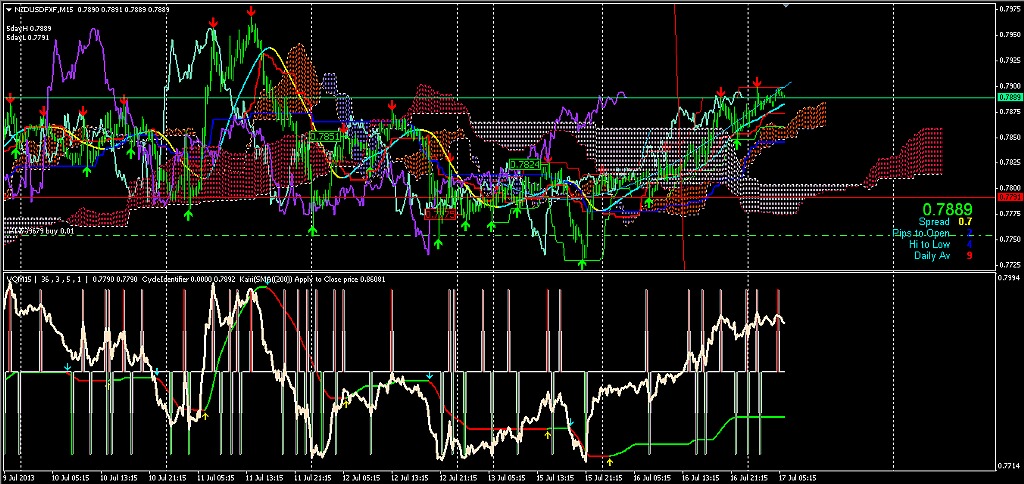Click 0.7975 on the price axis
Viewport: 1024px width, 484px height.
click(x=1010, y=8)
